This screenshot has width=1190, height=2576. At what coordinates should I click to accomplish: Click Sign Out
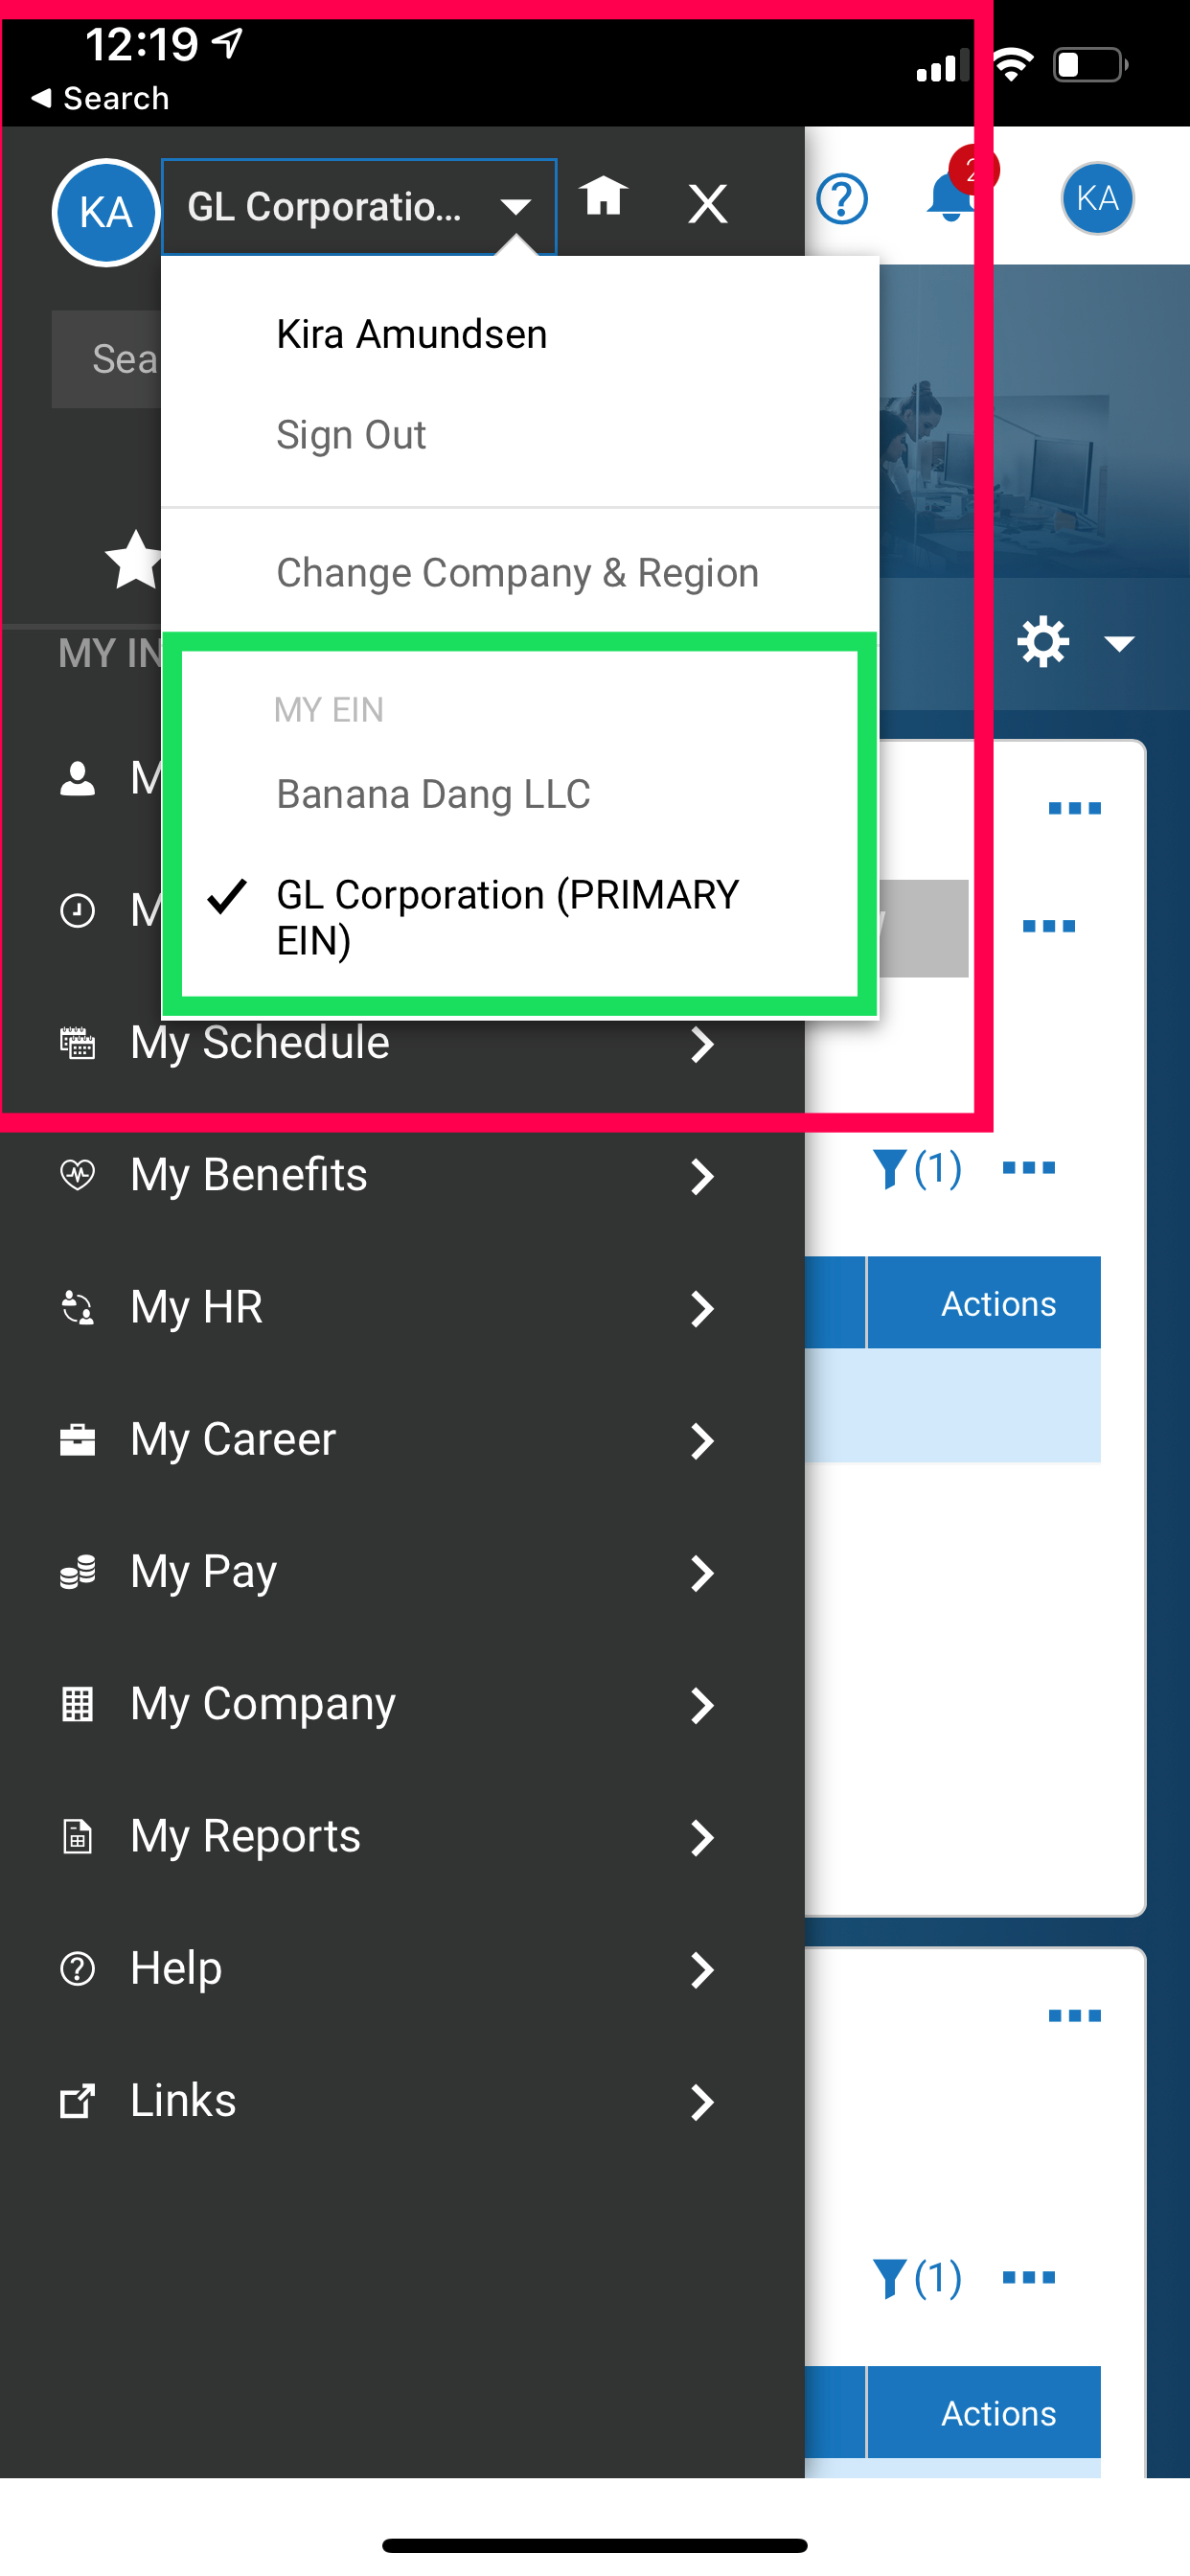(351, 435)
